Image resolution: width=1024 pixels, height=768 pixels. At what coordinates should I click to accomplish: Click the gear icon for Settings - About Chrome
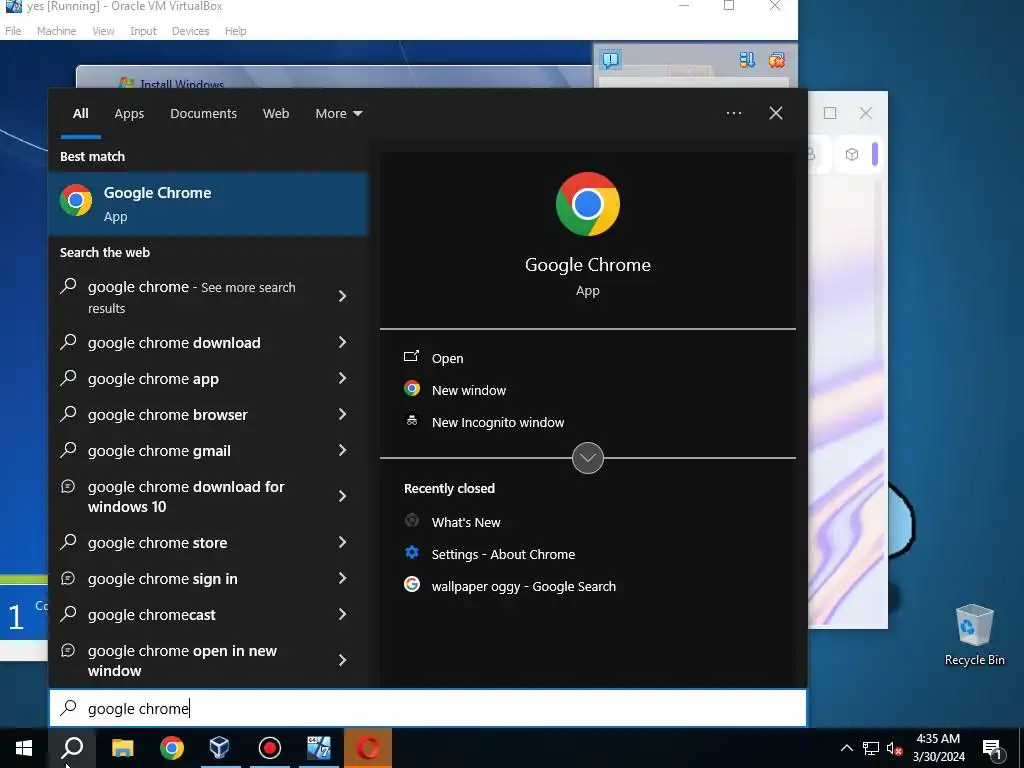pyautogui.click(x=411, y=552)
